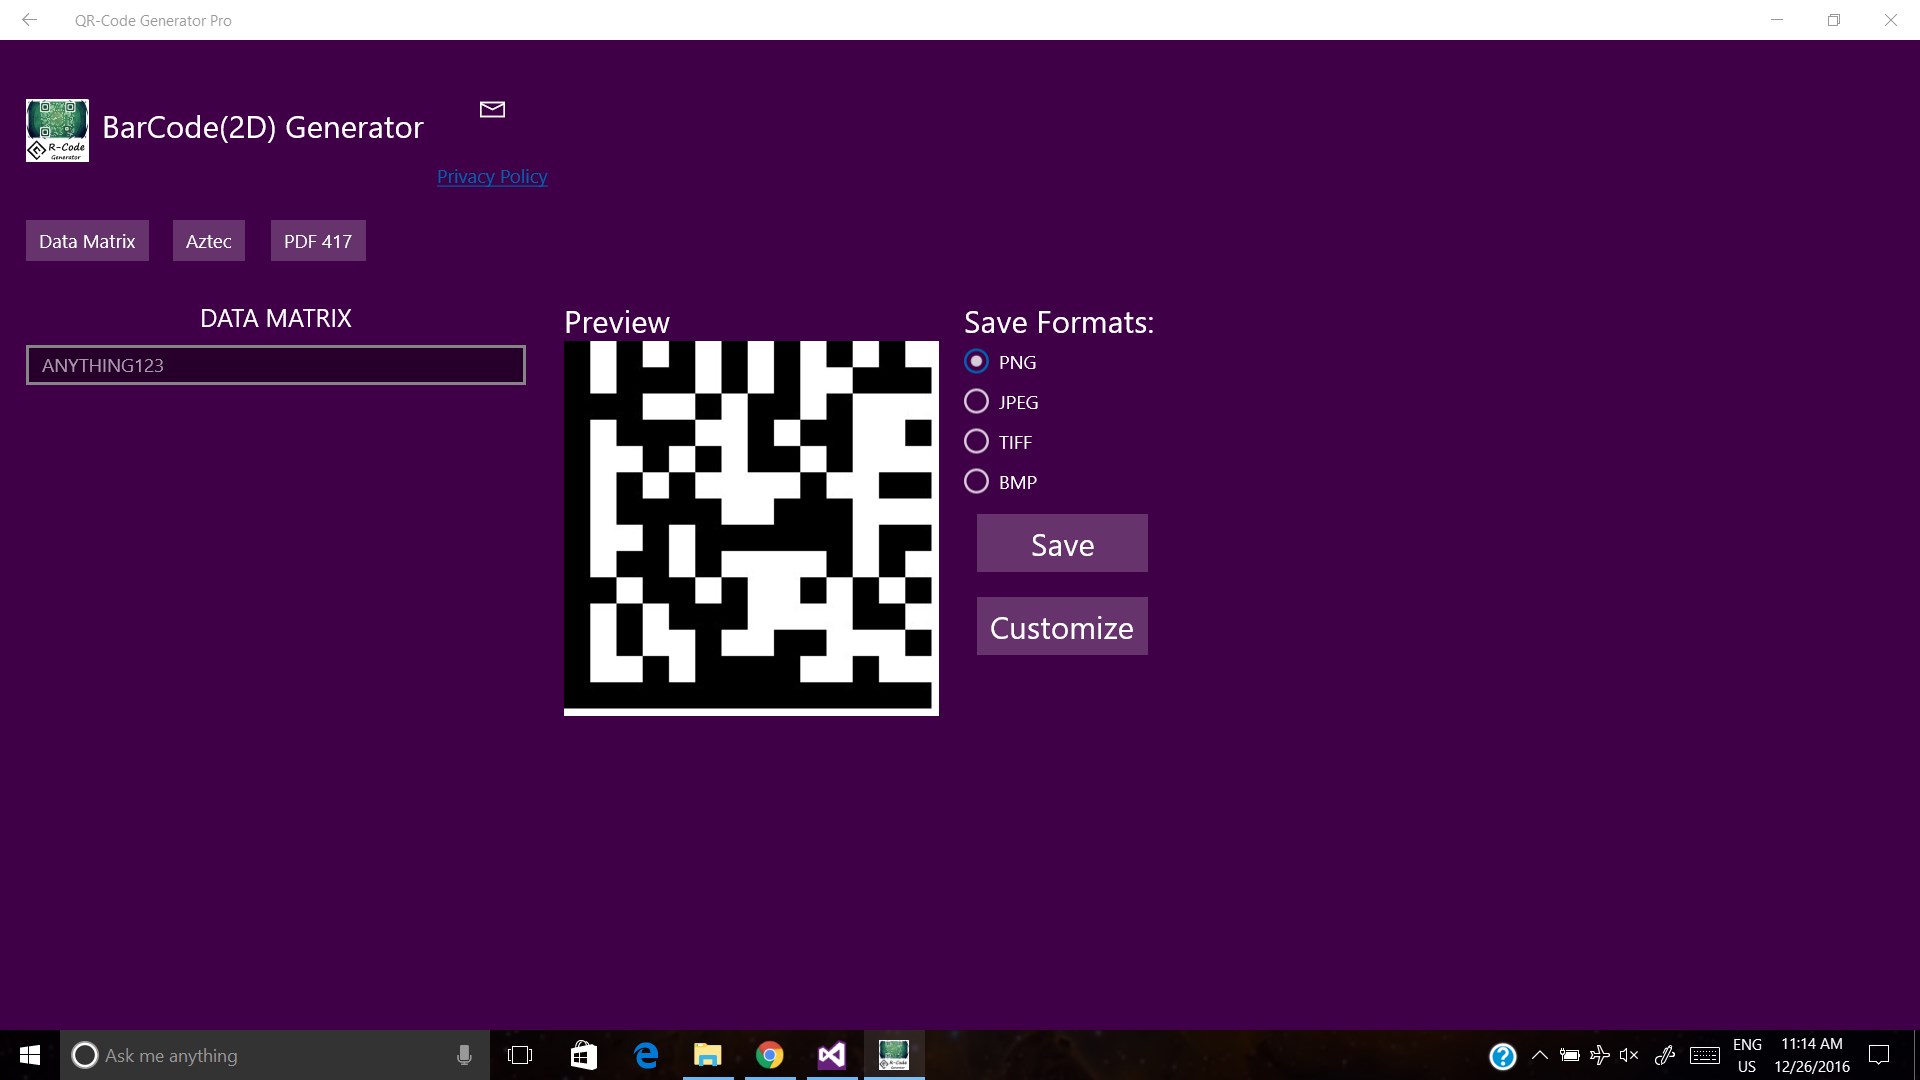Click the Cortana search box

point(275,1055)
